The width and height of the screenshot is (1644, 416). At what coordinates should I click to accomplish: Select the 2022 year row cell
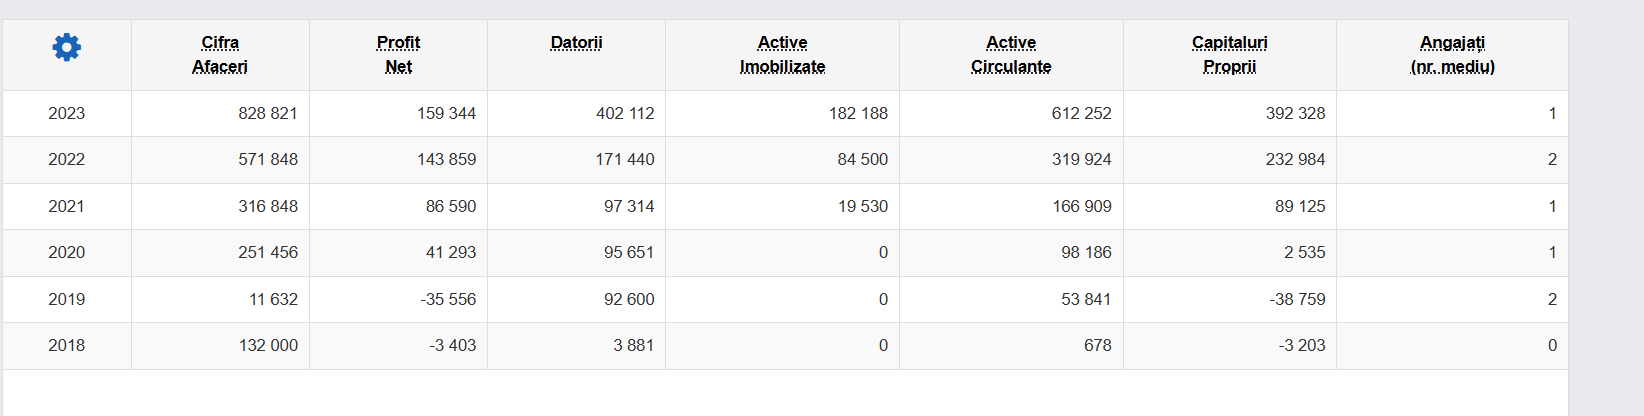67,159
